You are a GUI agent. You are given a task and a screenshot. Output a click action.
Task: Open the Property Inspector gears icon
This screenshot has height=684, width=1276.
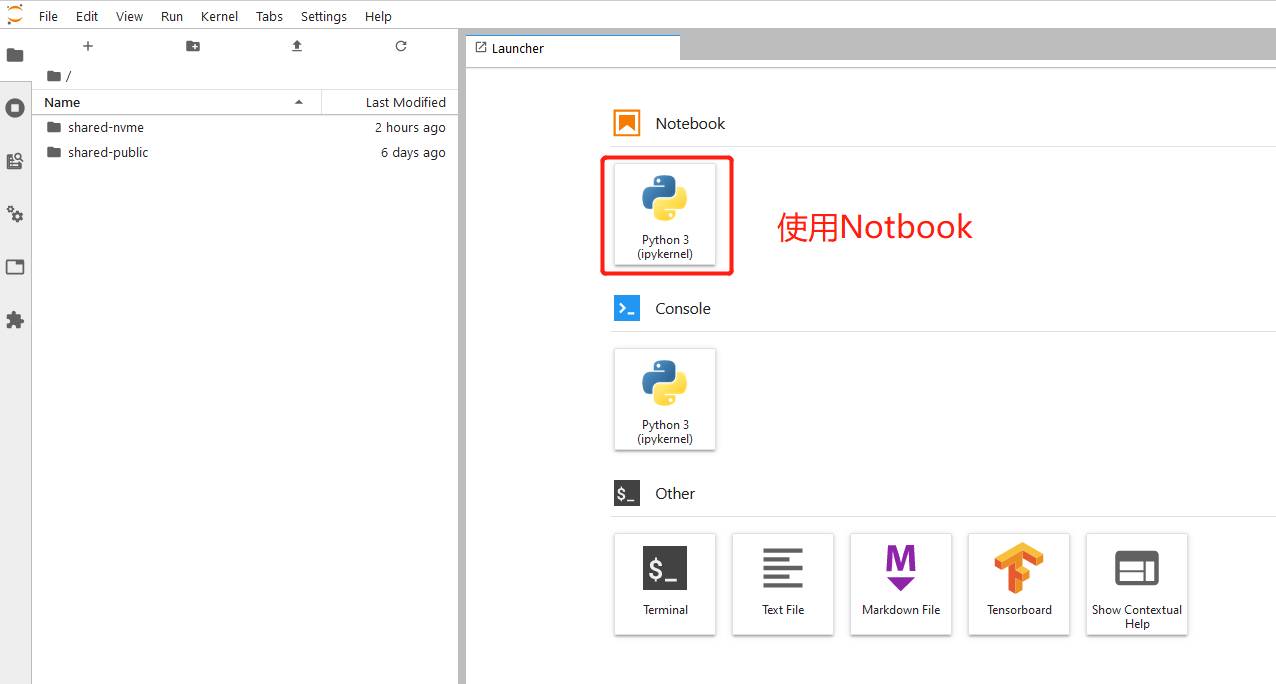coord(15,214)
